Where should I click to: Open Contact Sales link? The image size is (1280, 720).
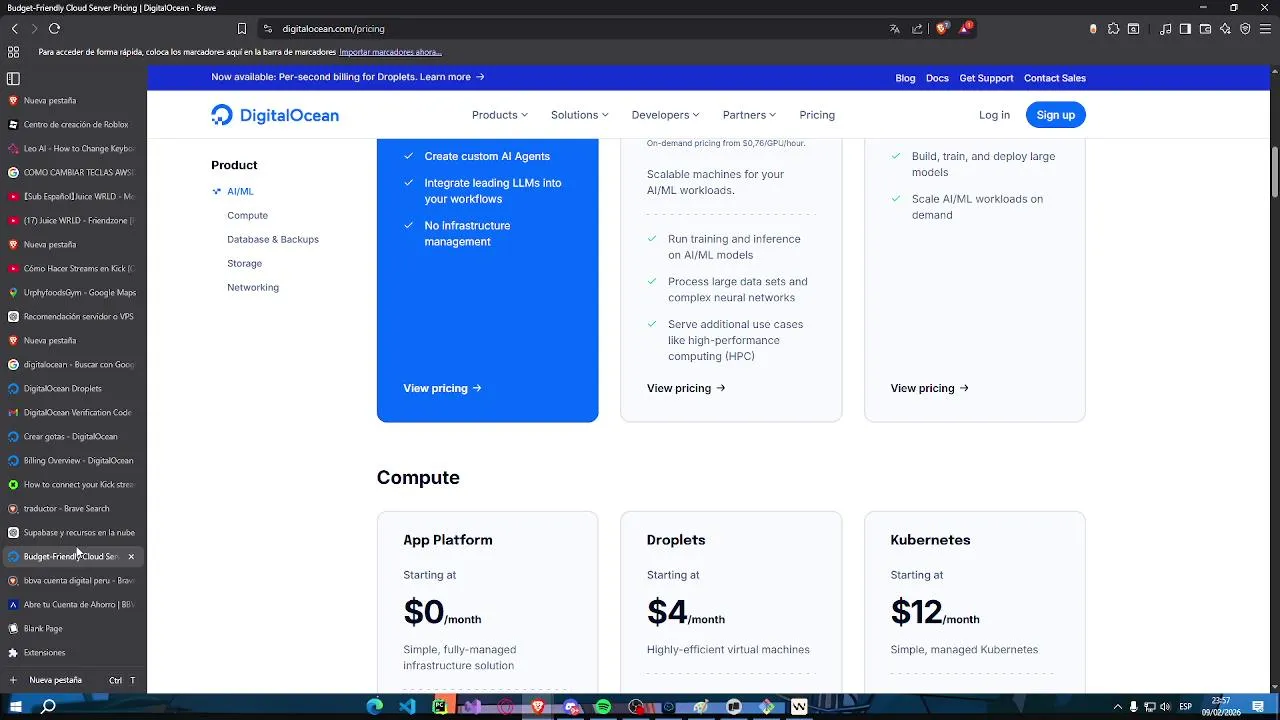point(1055,78)
